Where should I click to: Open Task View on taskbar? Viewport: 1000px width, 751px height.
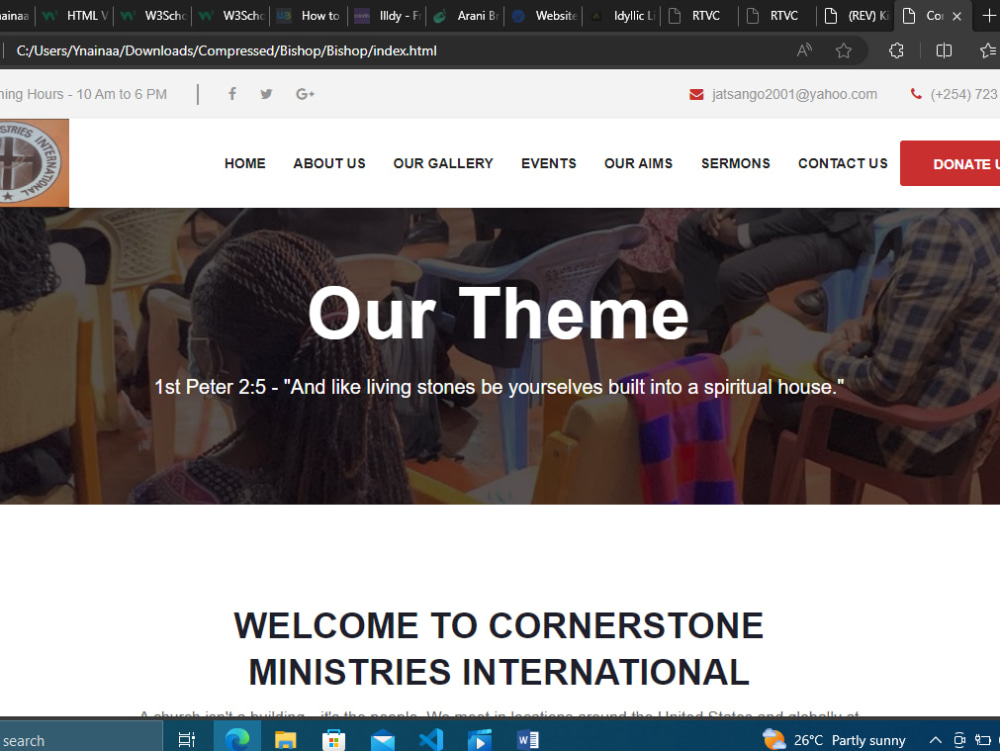(x=186, y=740)
